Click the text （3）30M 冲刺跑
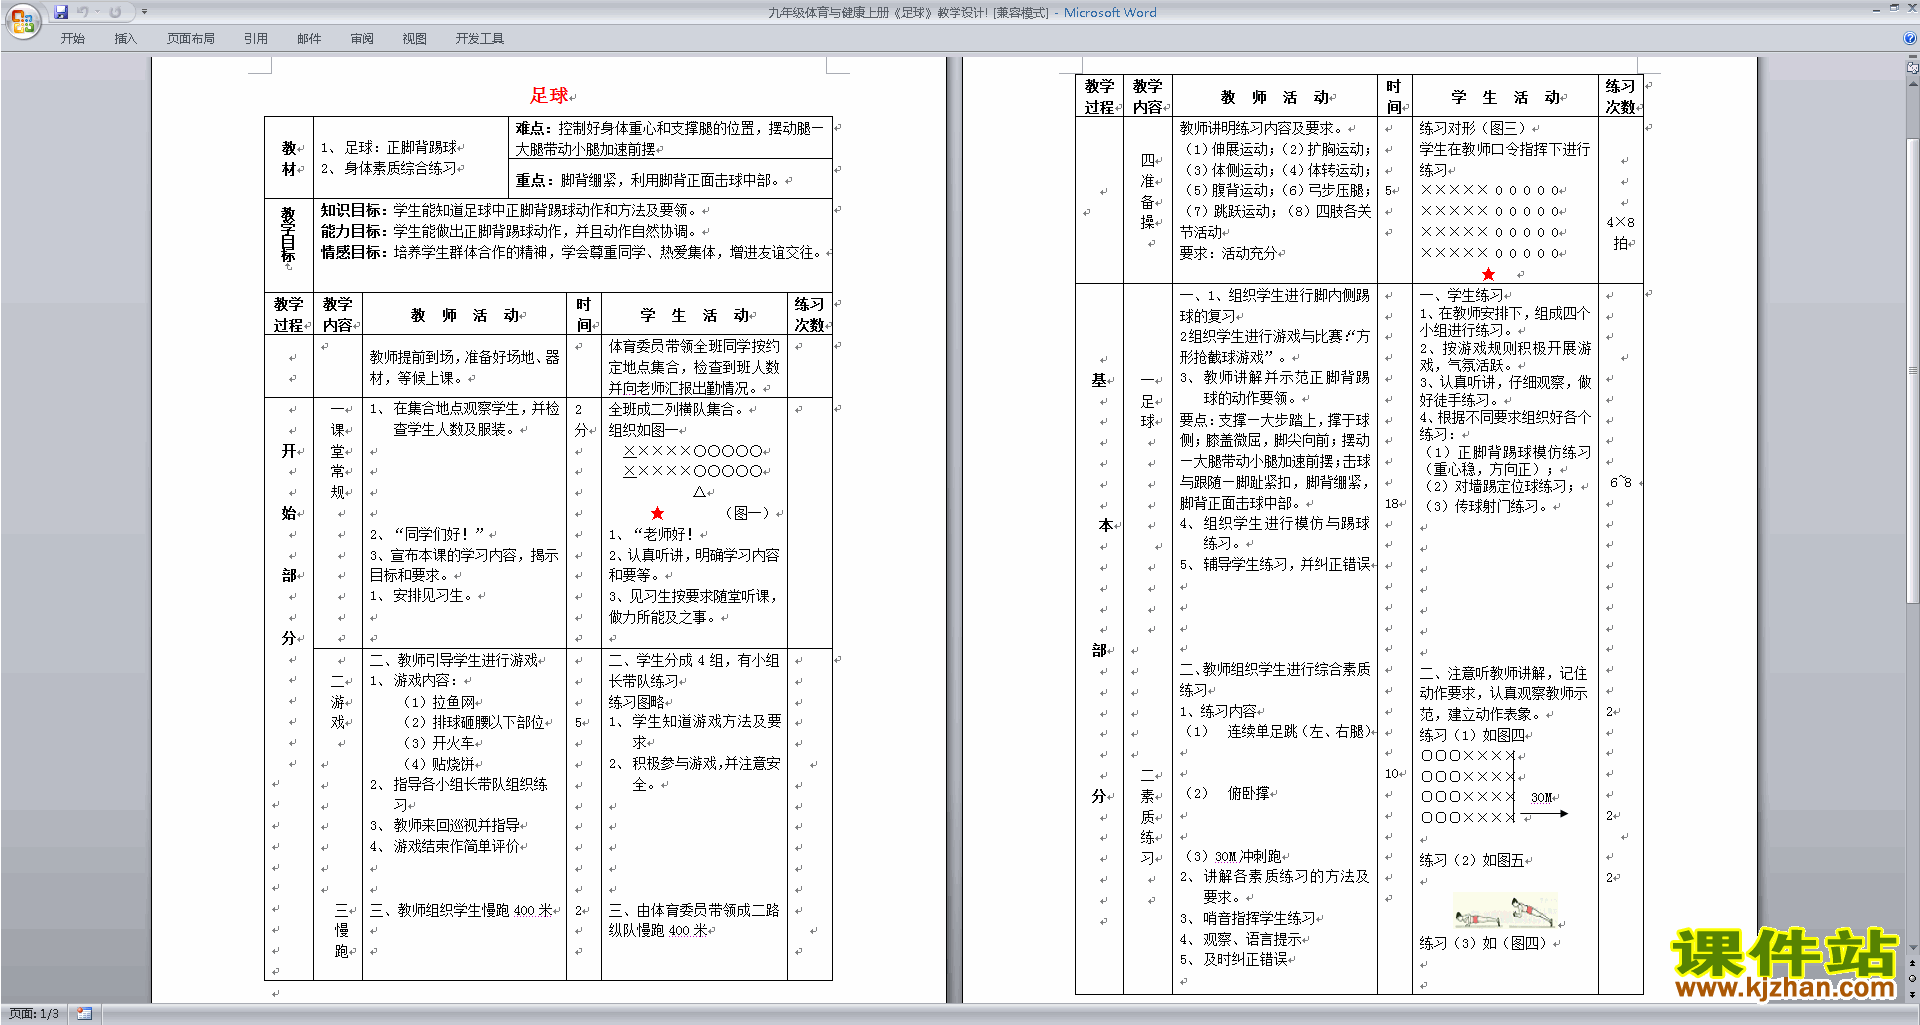1920x1025 pixels. pyautogui.click(x=1232, y=856)
